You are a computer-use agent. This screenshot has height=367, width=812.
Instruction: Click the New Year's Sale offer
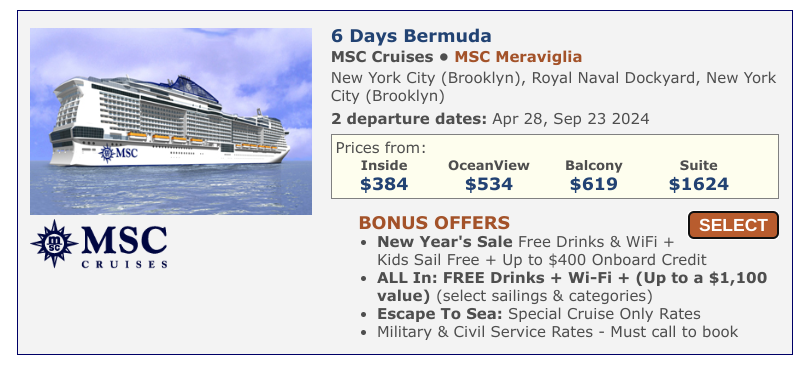pos(542,251)
